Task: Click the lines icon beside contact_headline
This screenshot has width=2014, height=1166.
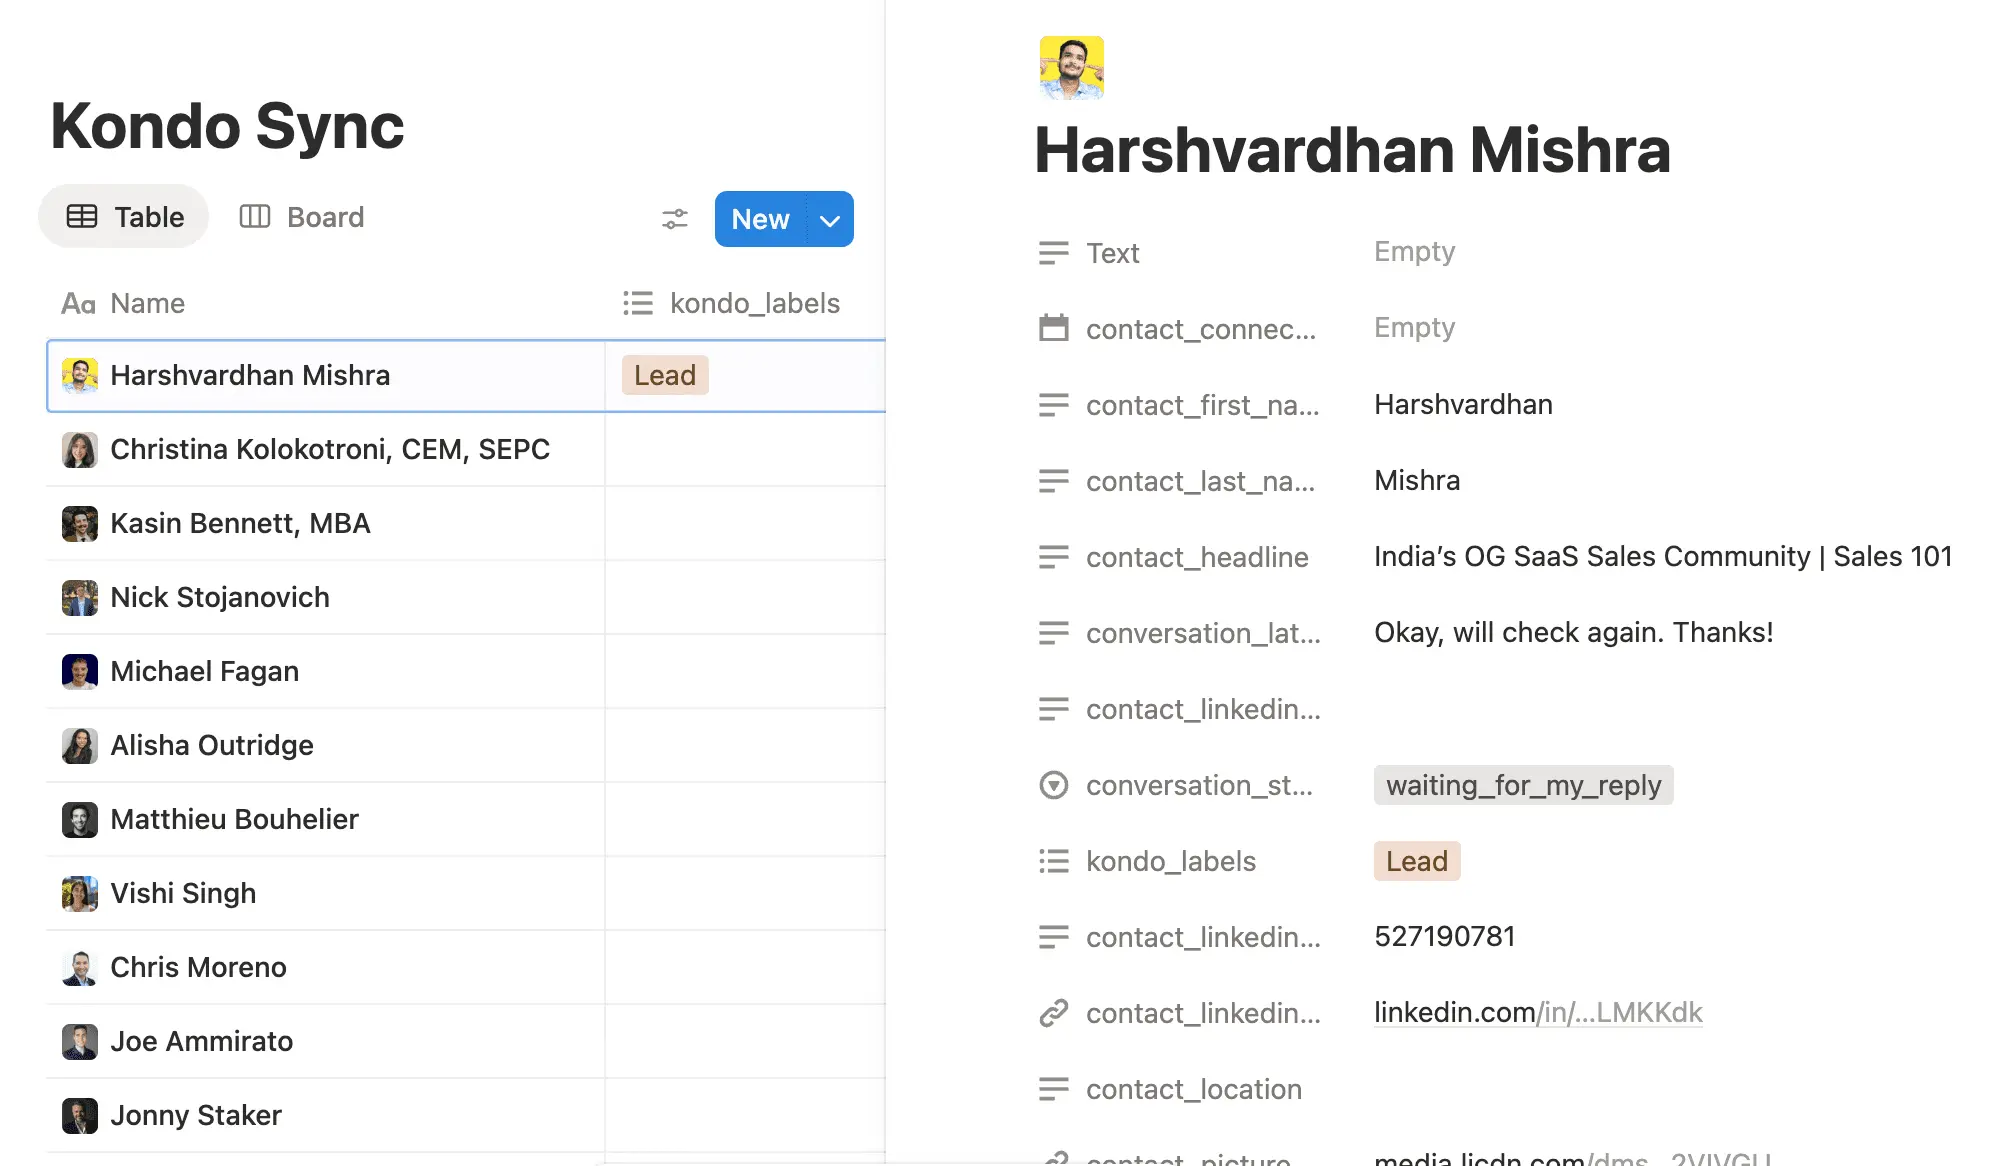Action: tap(1053, 557)
